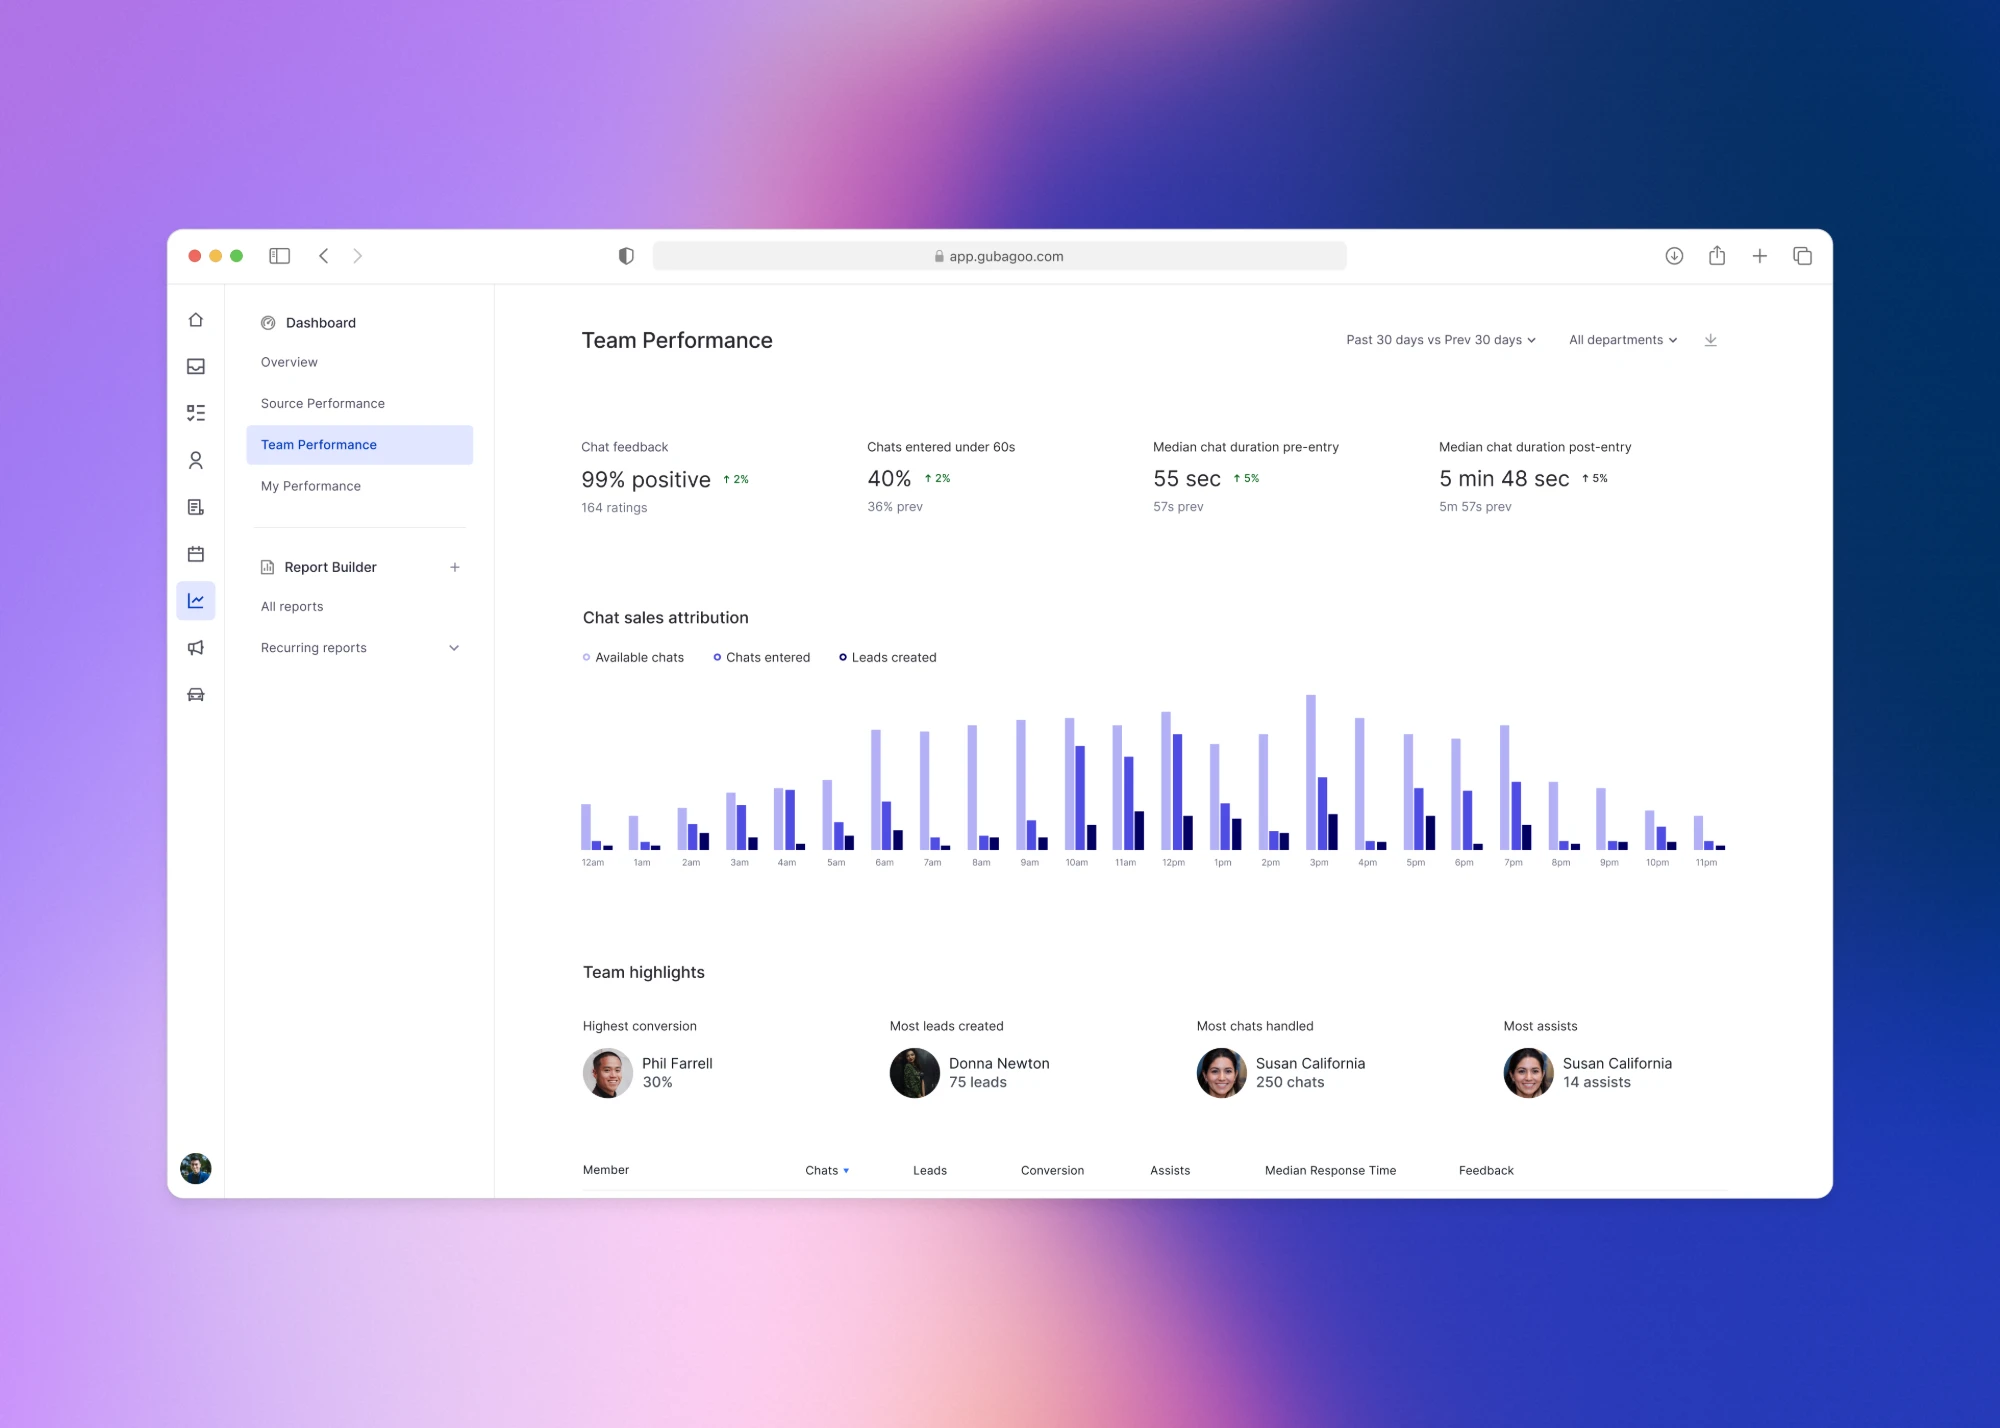Click the 3pm available chats bar
This screenshot has width=2000, height=1428.
[1310, 772]
